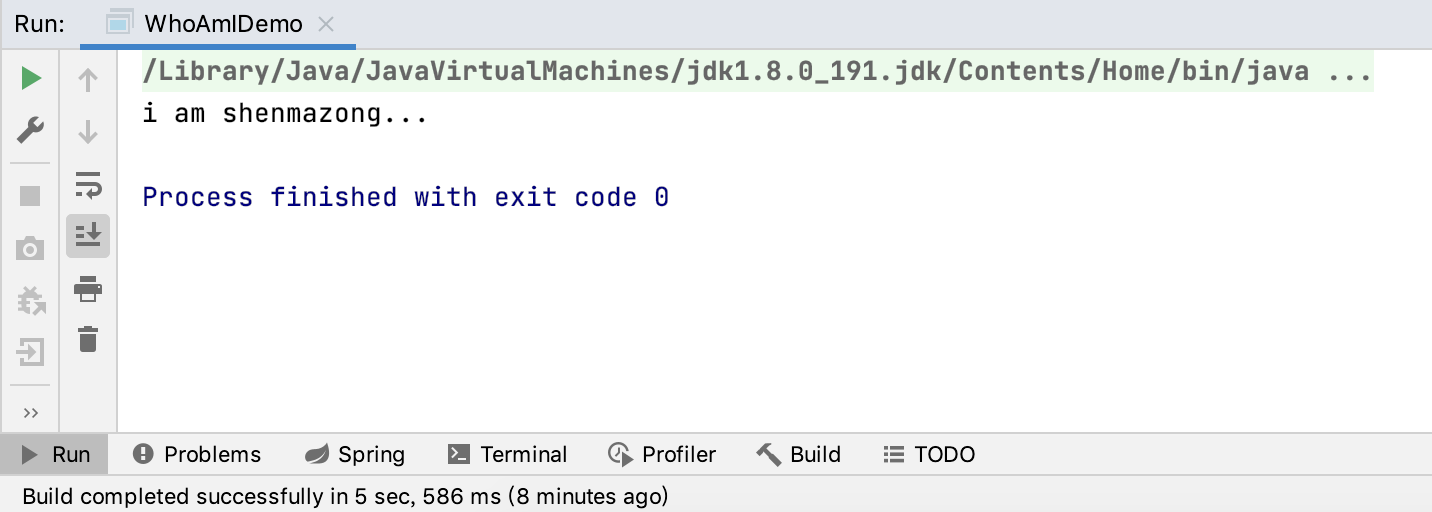This screenshot has width=1432, height=512.
Task: Toggle Scroll to End of console
Action: click(88, 236)
